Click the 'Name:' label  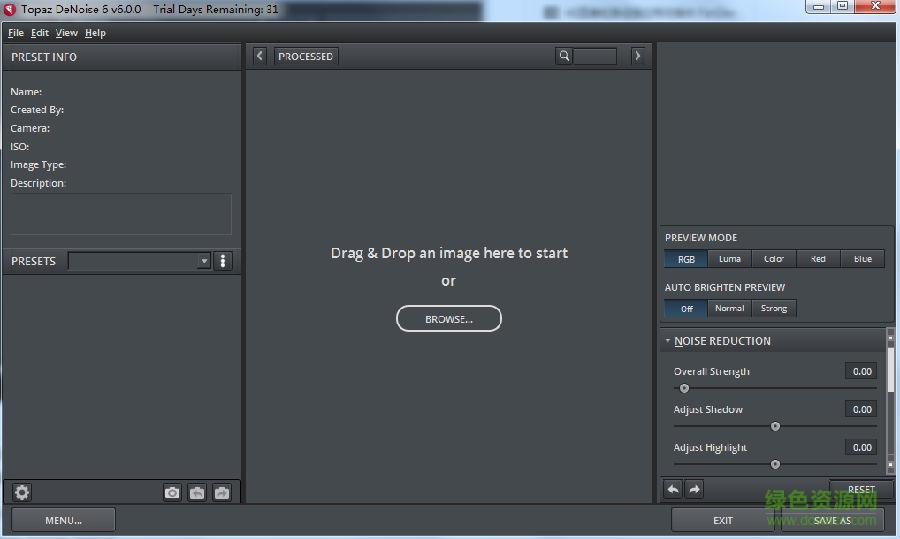tap(26, 91)
